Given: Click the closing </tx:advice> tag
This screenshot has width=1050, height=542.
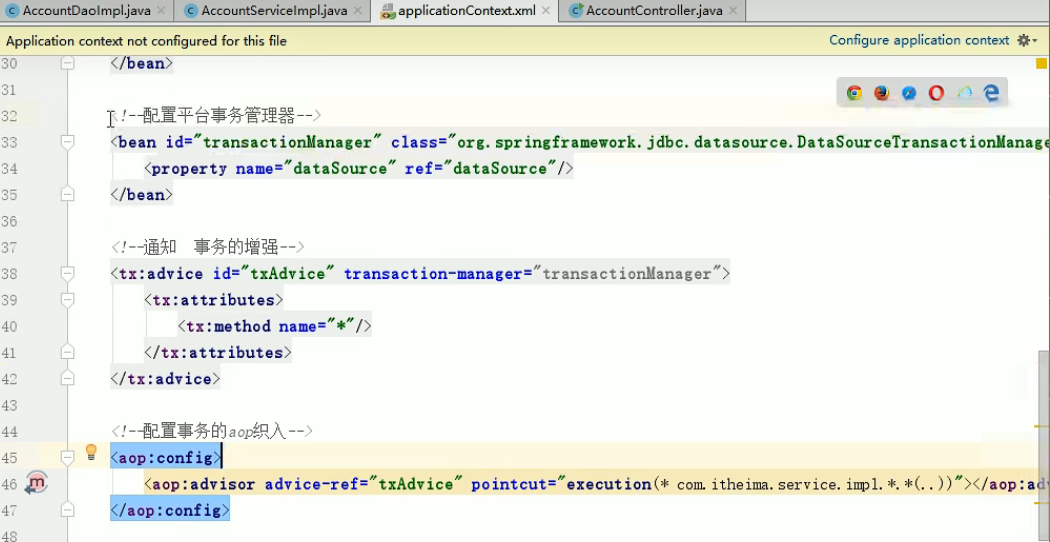Looking at the screenshot, I should point(165,379).
